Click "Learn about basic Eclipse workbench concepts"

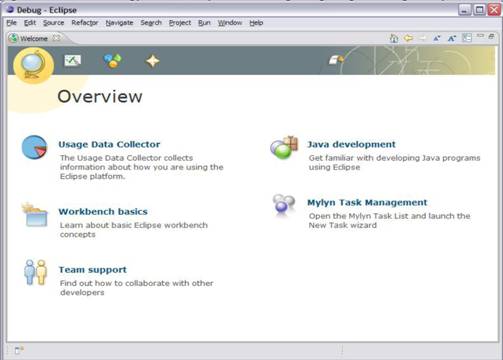pos(134,230)
